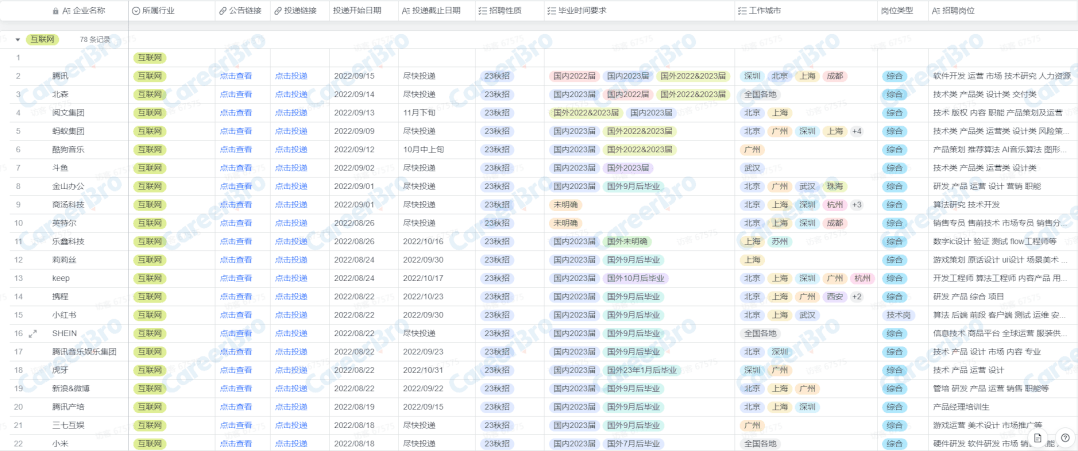Click the 算法研究 技术开发 position cell
Image resolution: width=1078 pixels, height=451 pixels.
[967, 205]
